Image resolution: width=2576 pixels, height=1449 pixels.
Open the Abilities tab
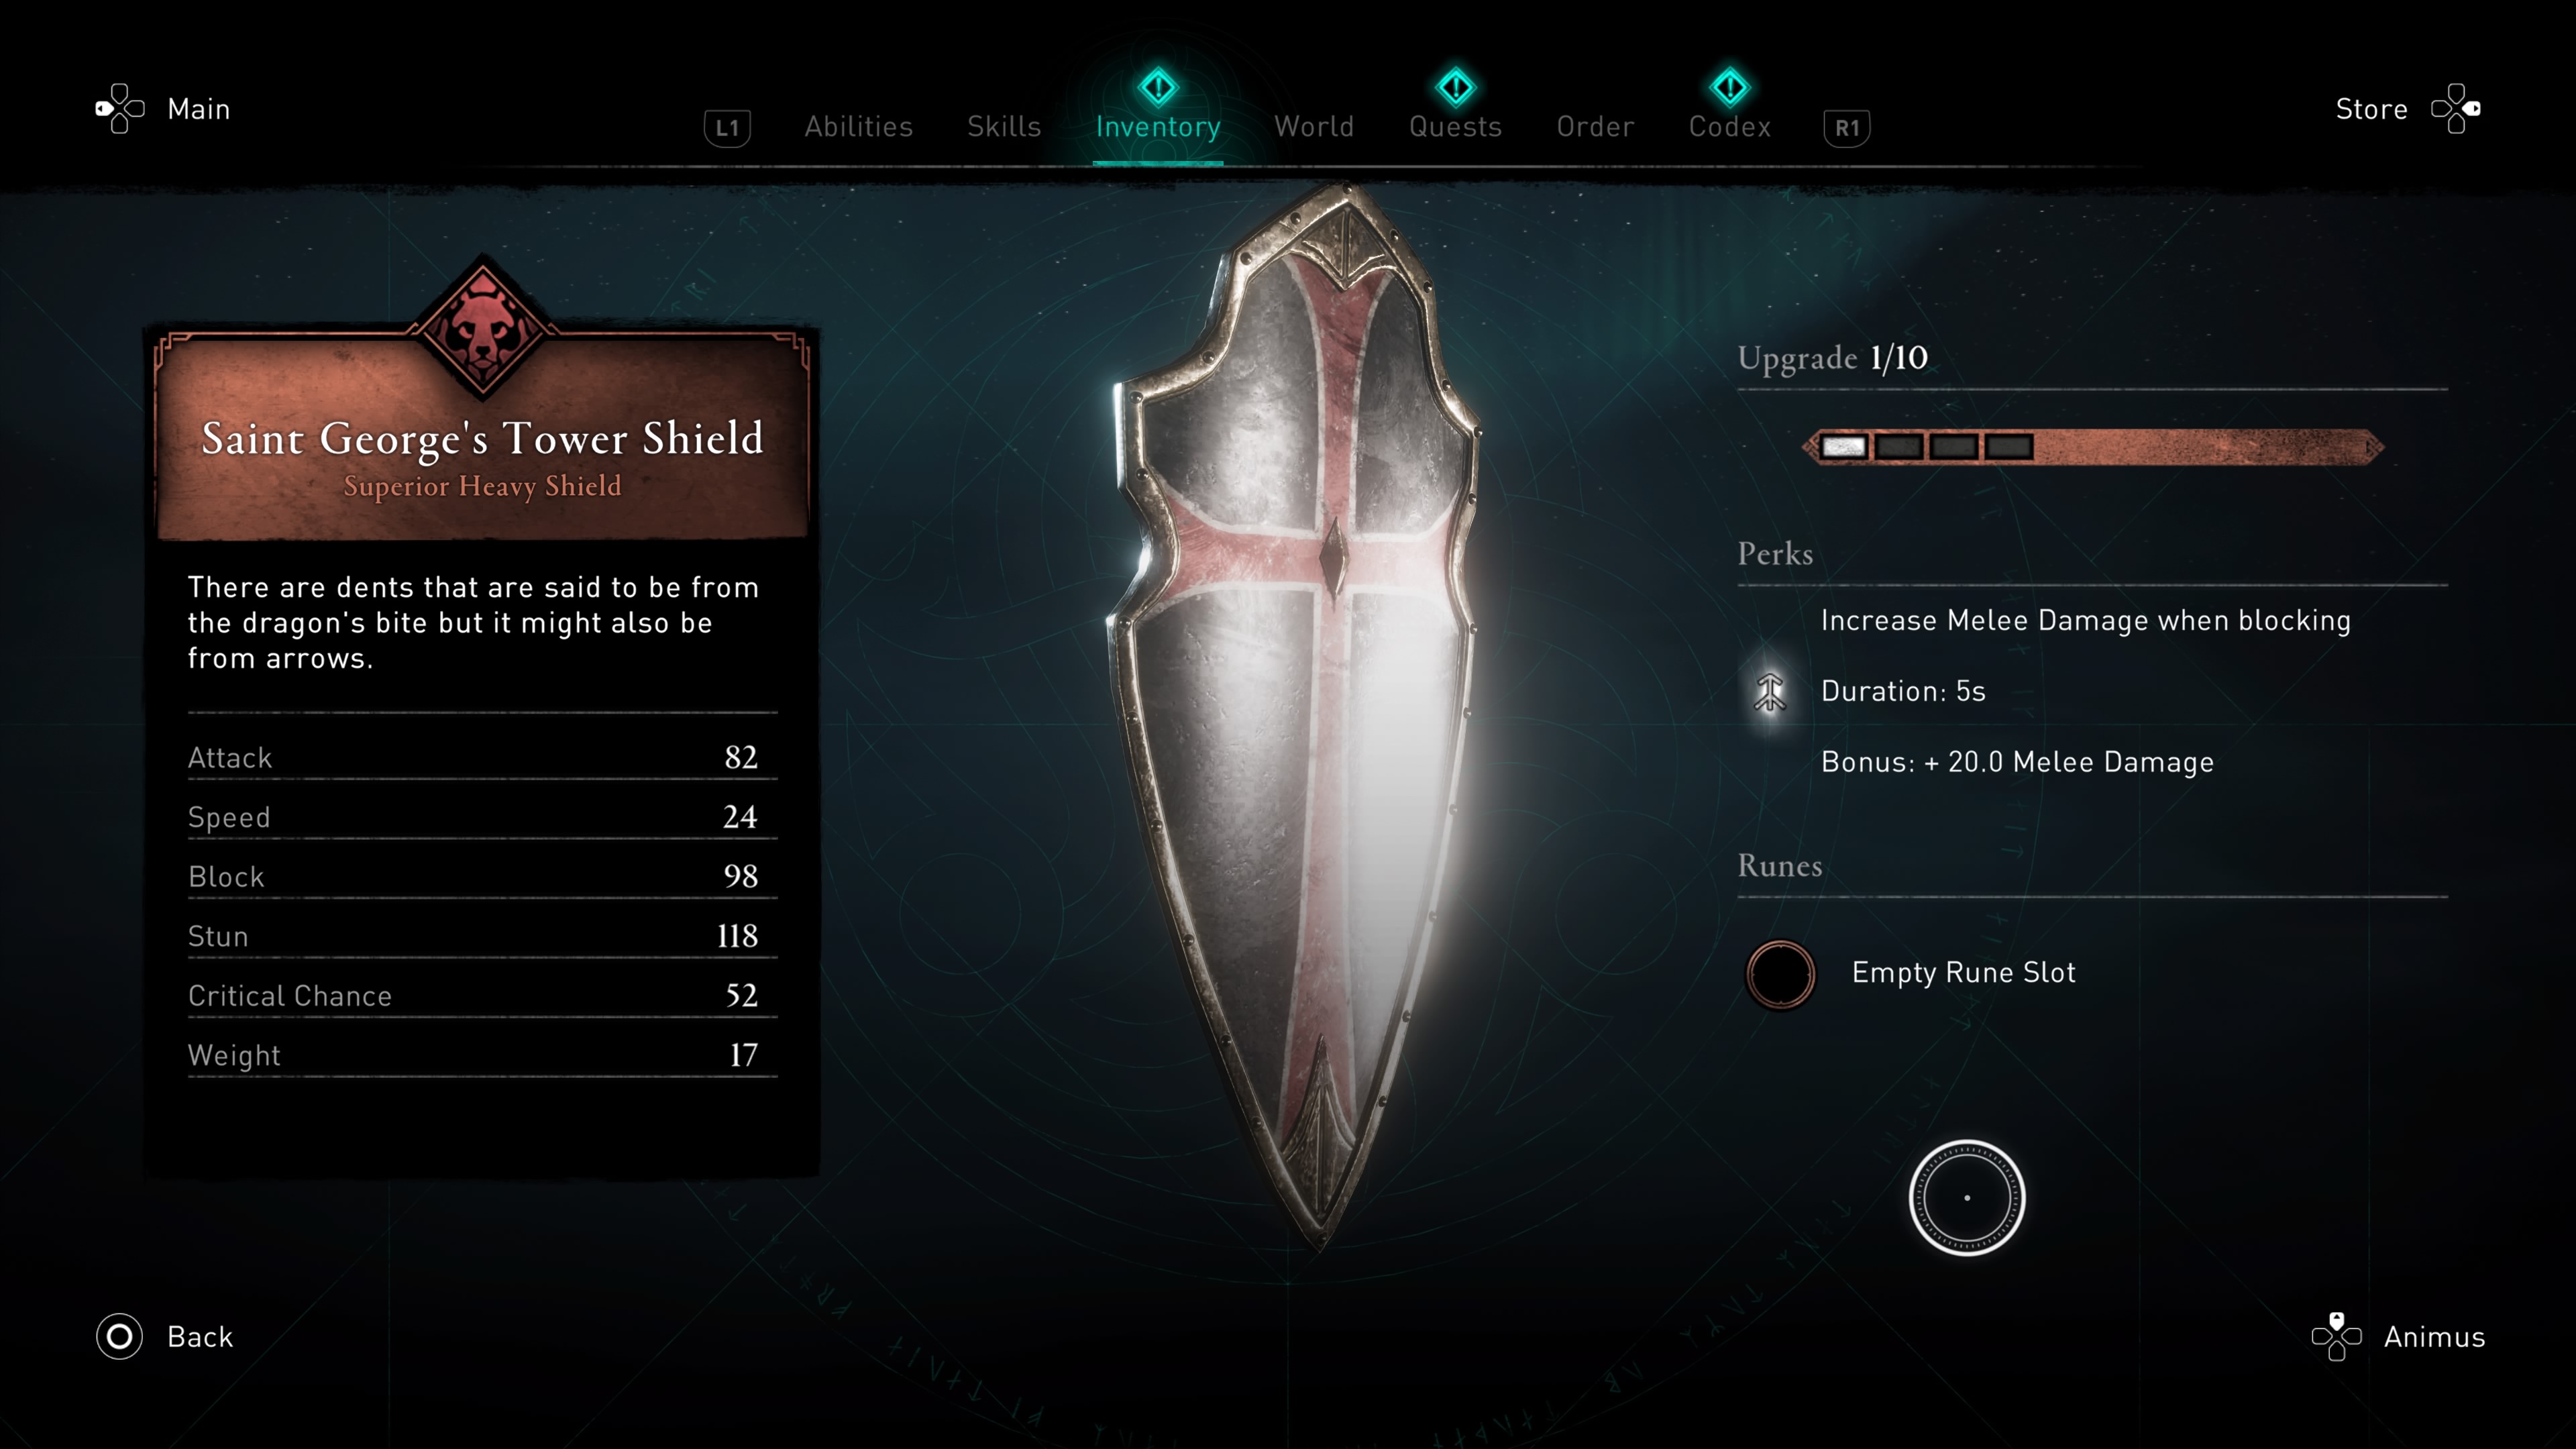click(859, 127)
